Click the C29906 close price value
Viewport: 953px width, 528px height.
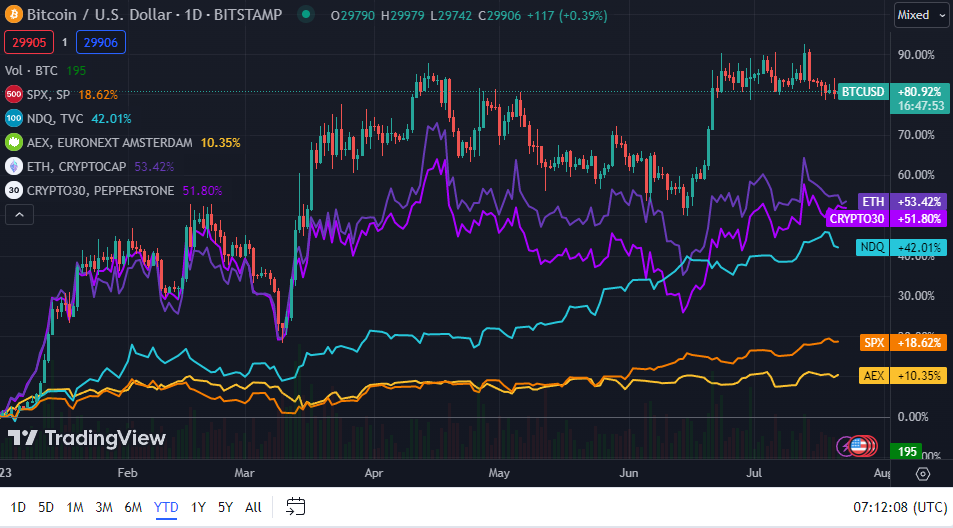tap(500, 16)
